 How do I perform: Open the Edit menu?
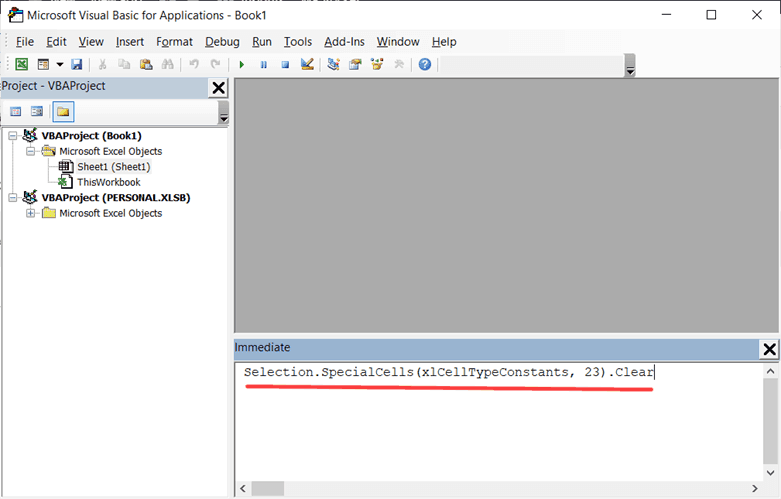[56, 42]
